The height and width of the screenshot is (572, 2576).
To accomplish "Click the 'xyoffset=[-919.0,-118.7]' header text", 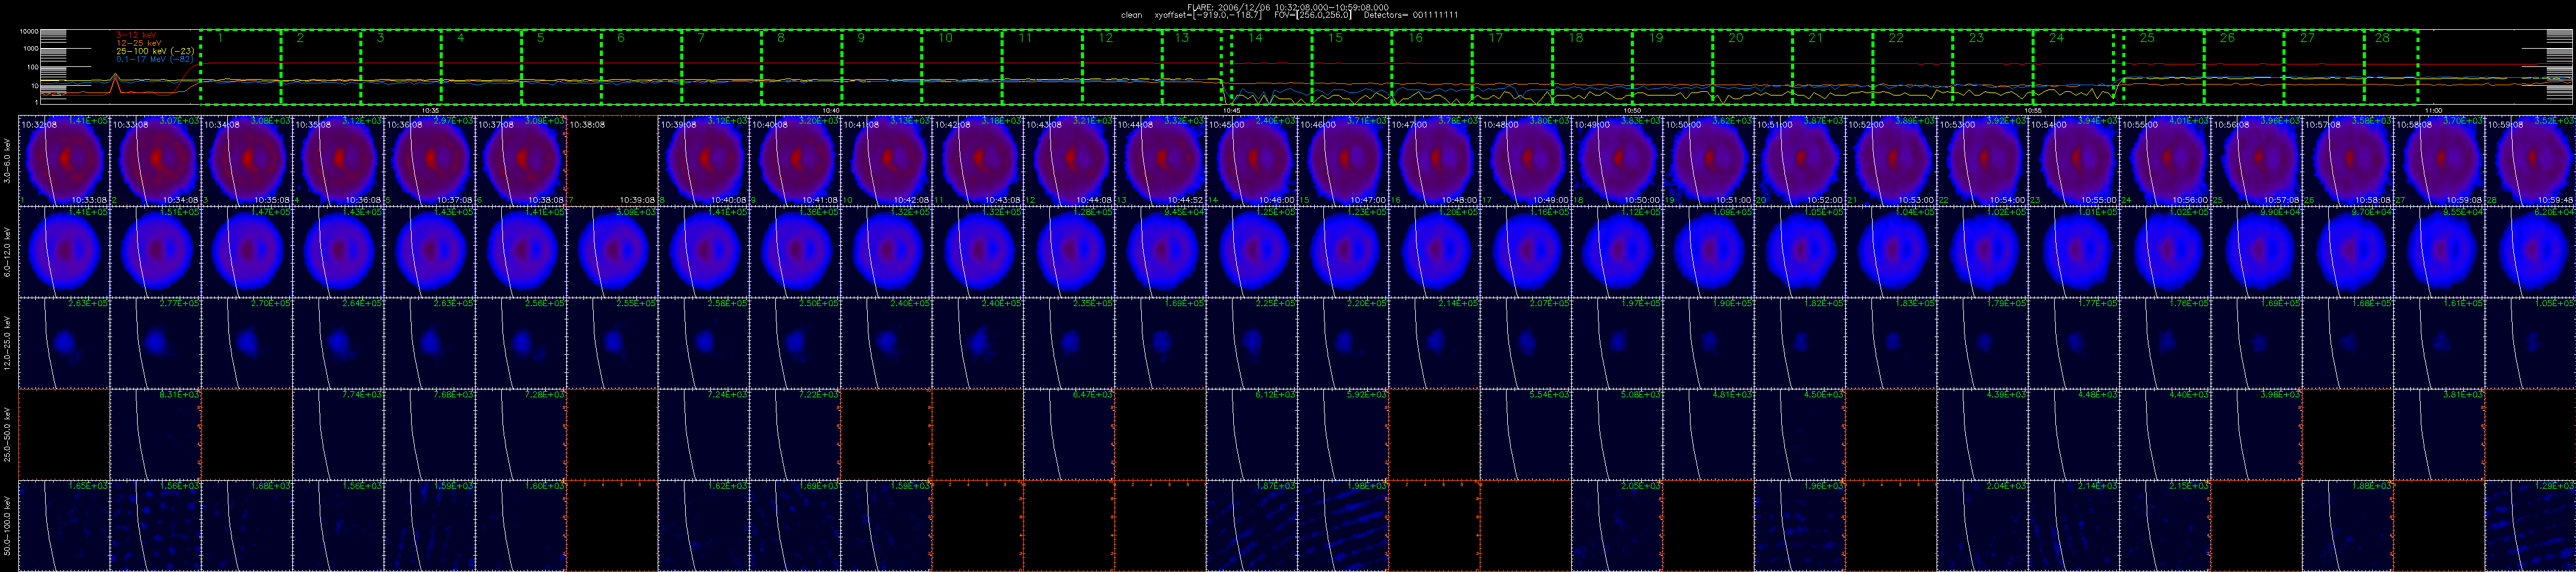I will (1208, 15).
